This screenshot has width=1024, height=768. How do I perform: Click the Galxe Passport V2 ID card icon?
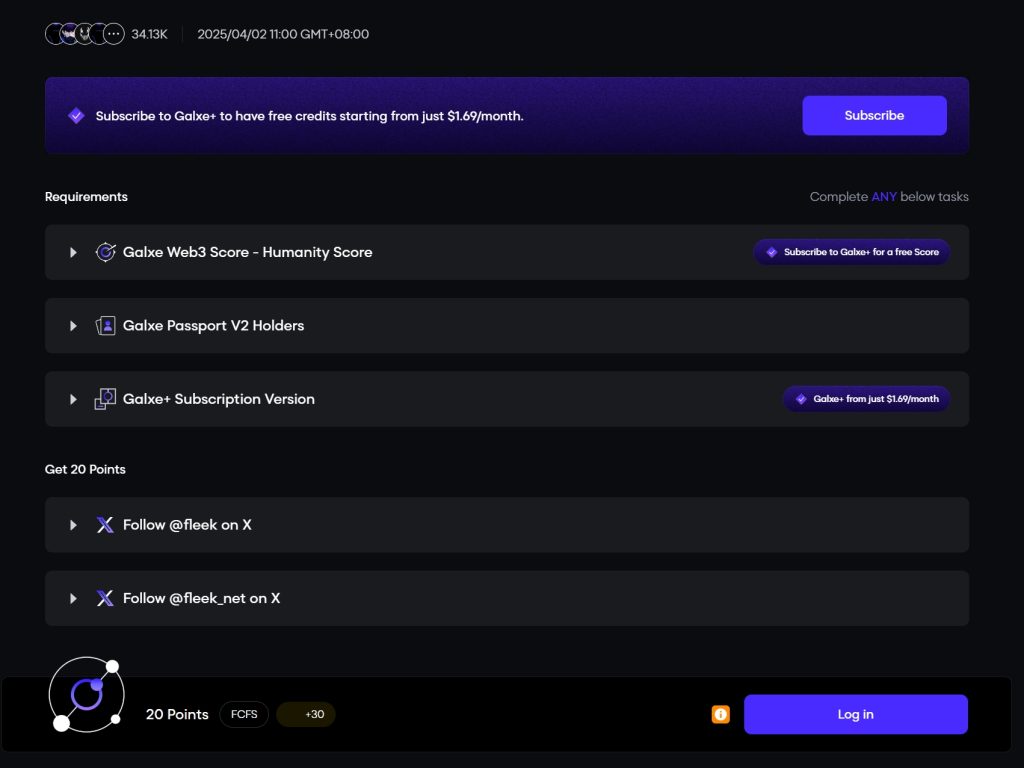[x=105, y=325]
